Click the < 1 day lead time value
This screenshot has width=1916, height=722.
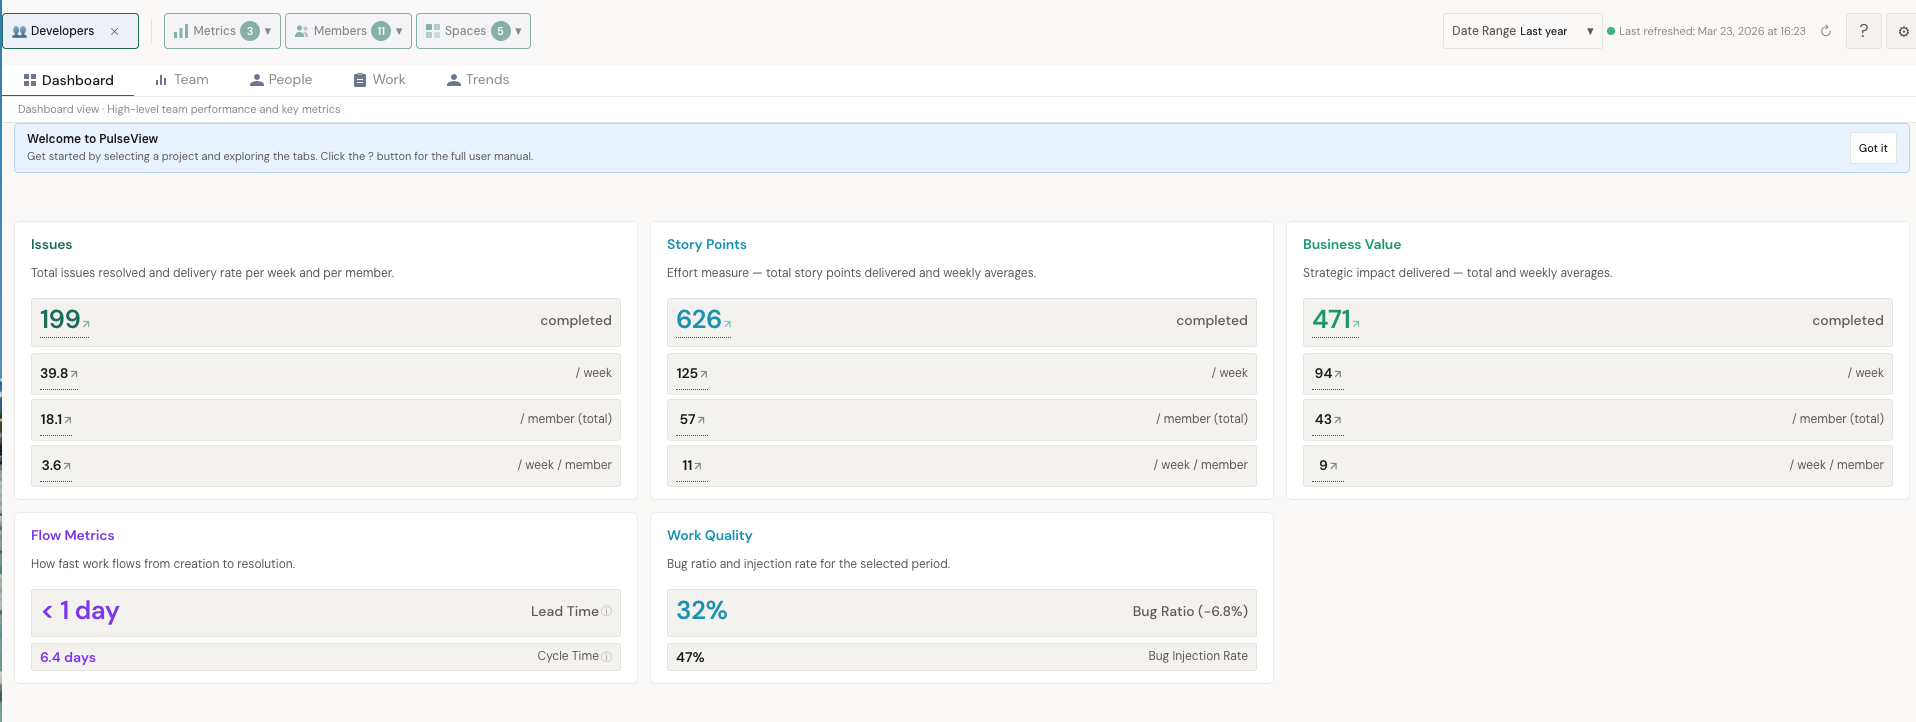(x=80, y=611)
